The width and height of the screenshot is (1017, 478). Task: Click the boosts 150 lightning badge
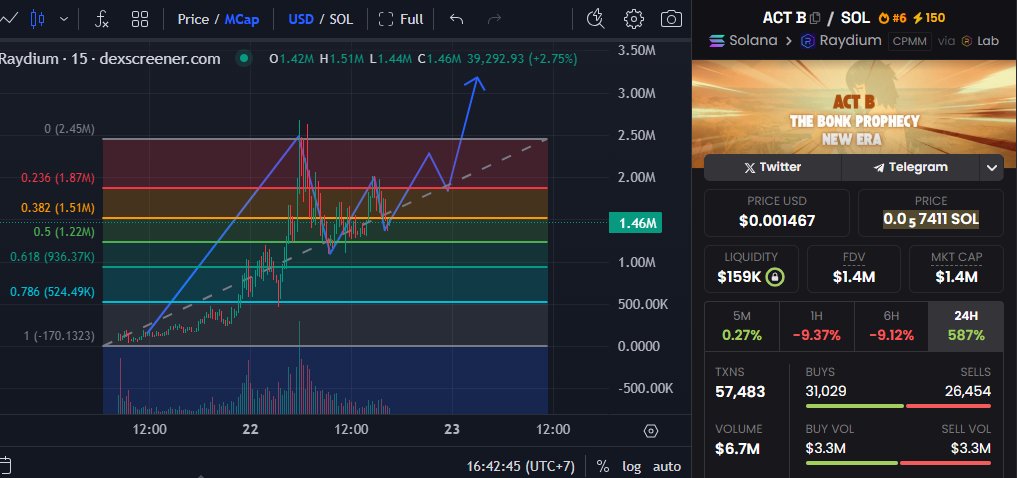coord(929,18)
